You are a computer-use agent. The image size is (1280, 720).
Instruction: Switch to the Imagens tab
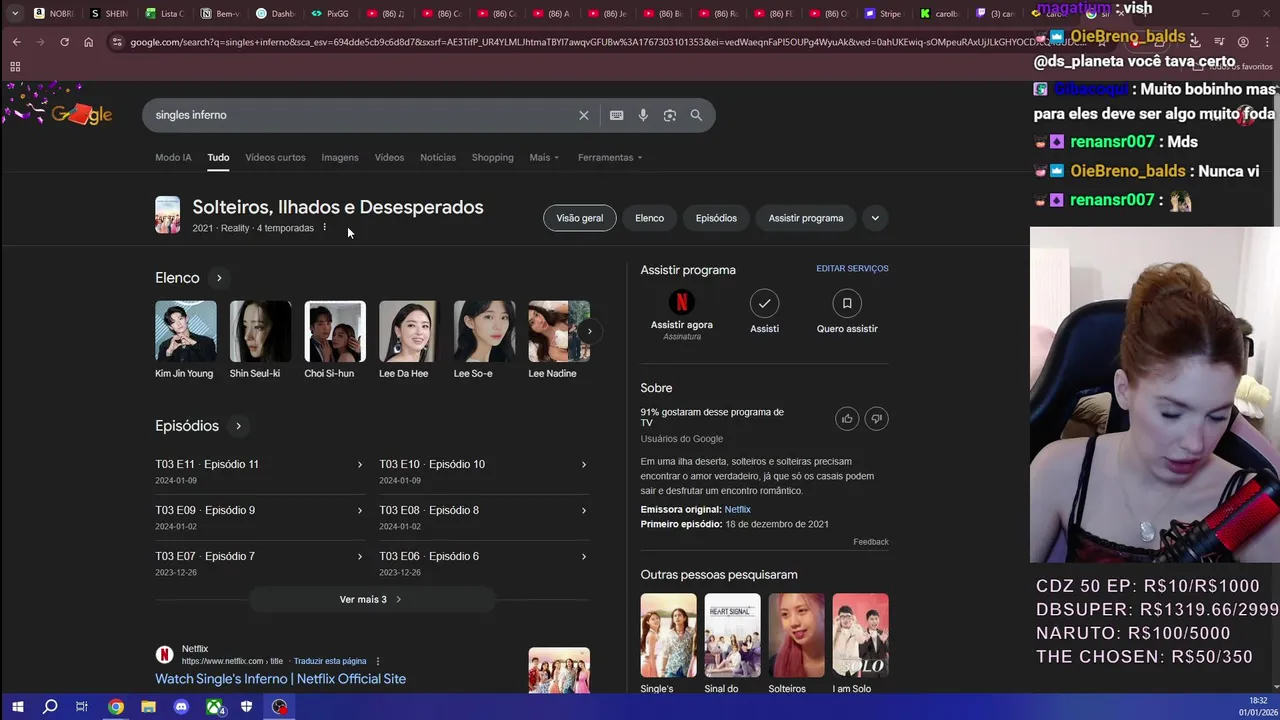[x=340, y=157]
